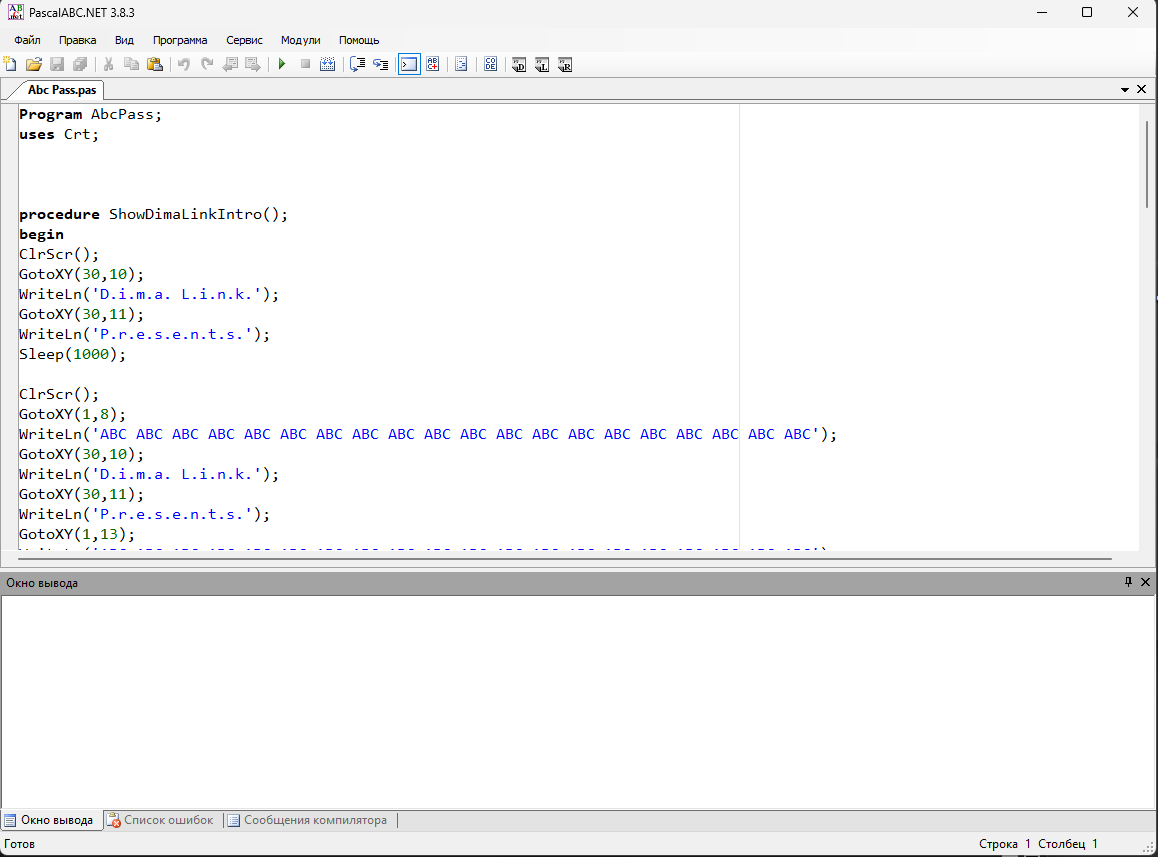Image resolution: width=1158 pixels, height=857 pixels.
Task: Open the Программа menu
Action: point(180,40)
